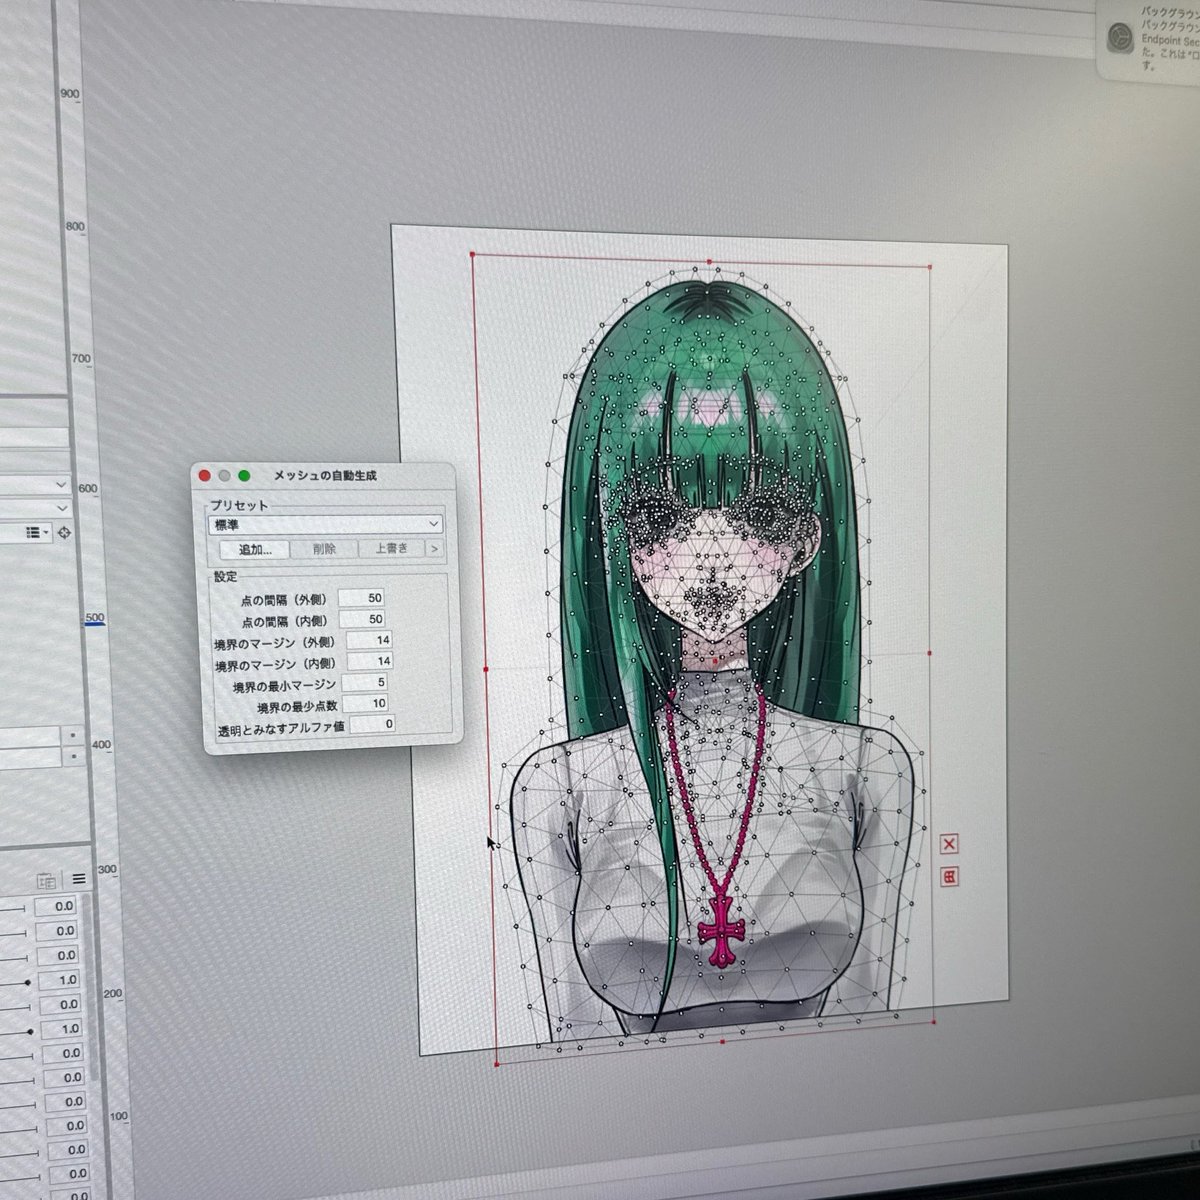
Task: Edit the 点の間隔（外側） value field
Action: pyautogui.click(x=362, y=597)
